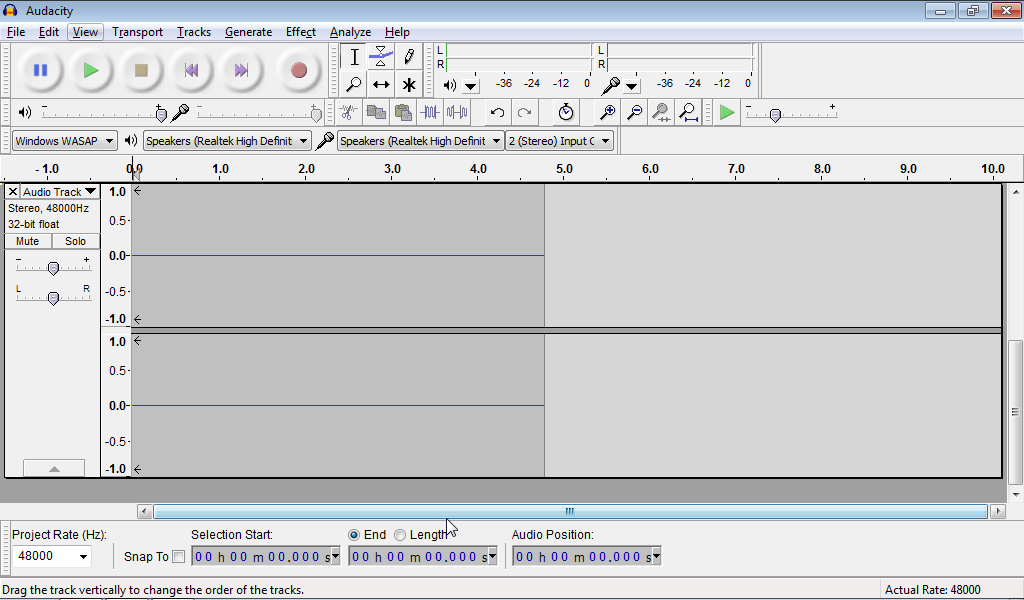This screenshot has height=600, width=1024.
Task: Open the Windows WASAPI host dropdown
Action: (x=65, y=141)
